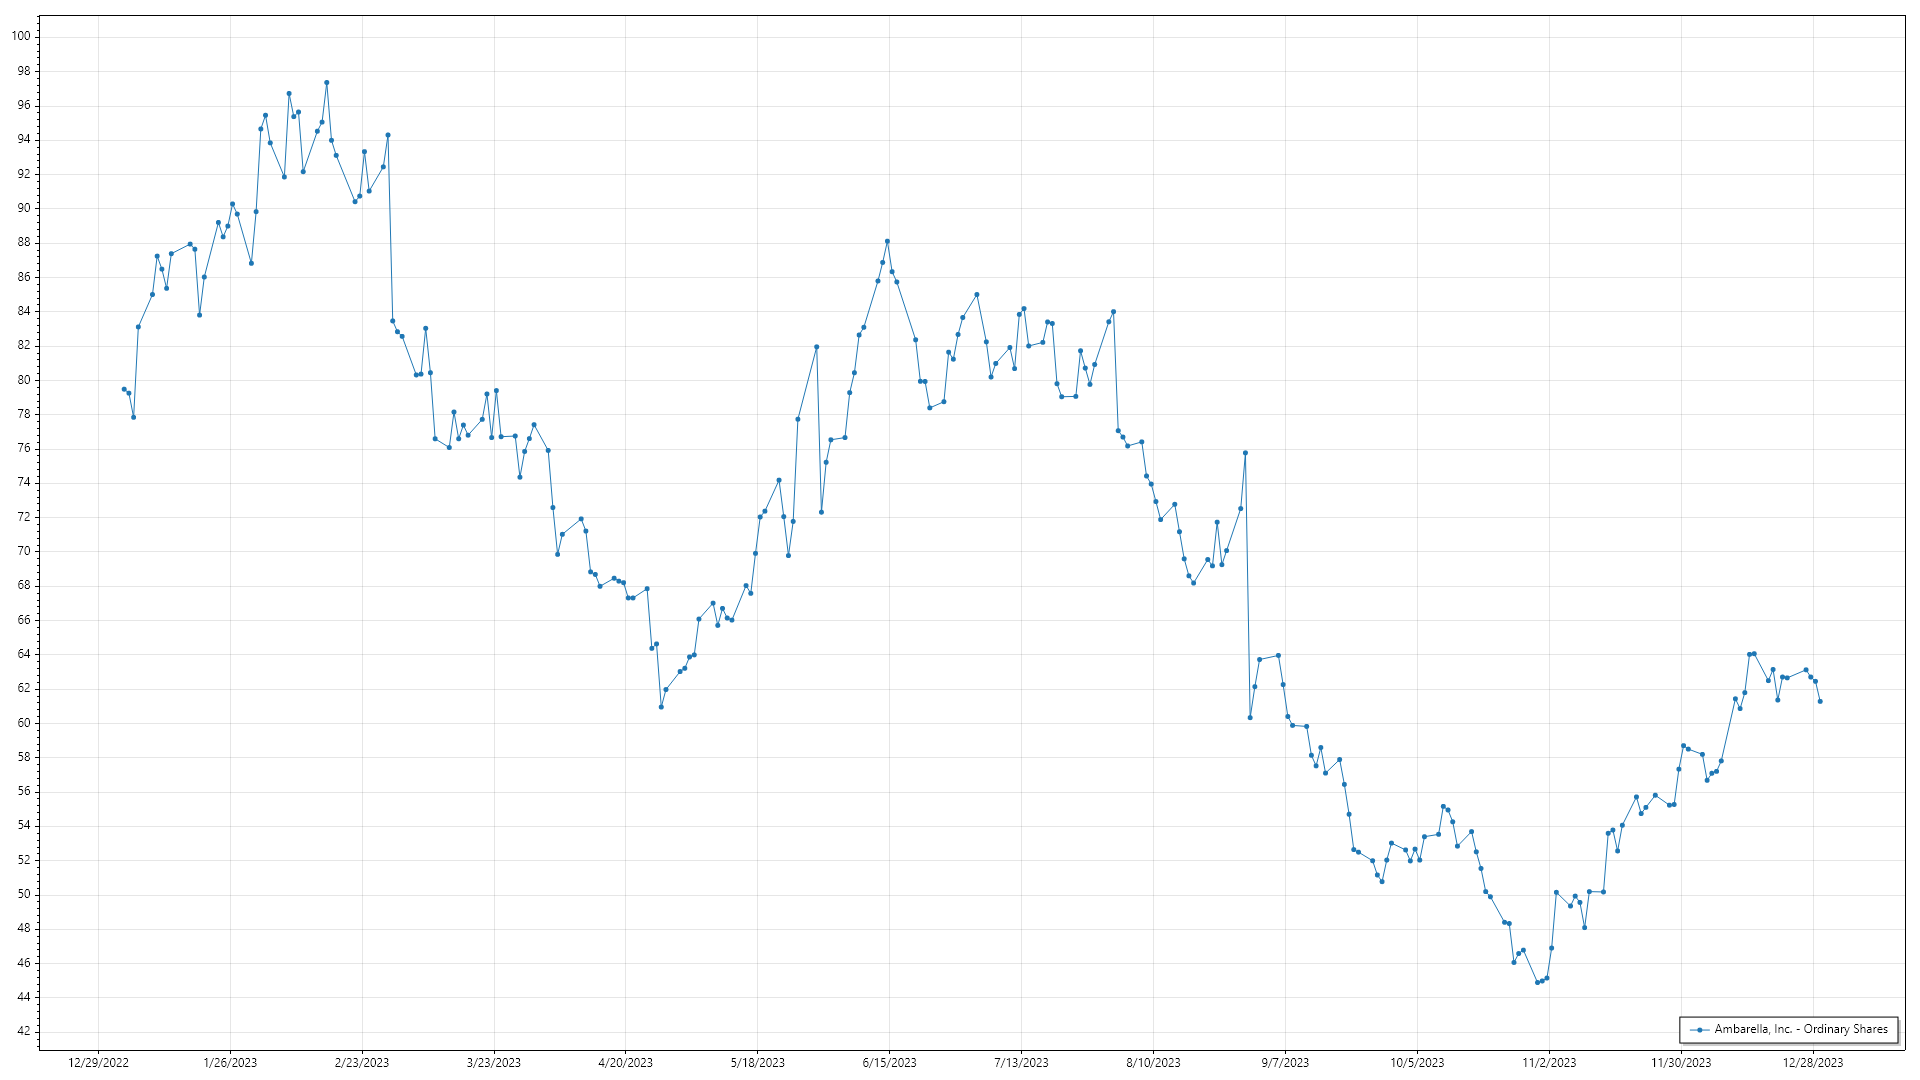This screenshot has height=1080, width=1920.
Task: Click the 10/5/2023 x-axis date label
Action: pyautogui.click(x=1416, y=1063)
